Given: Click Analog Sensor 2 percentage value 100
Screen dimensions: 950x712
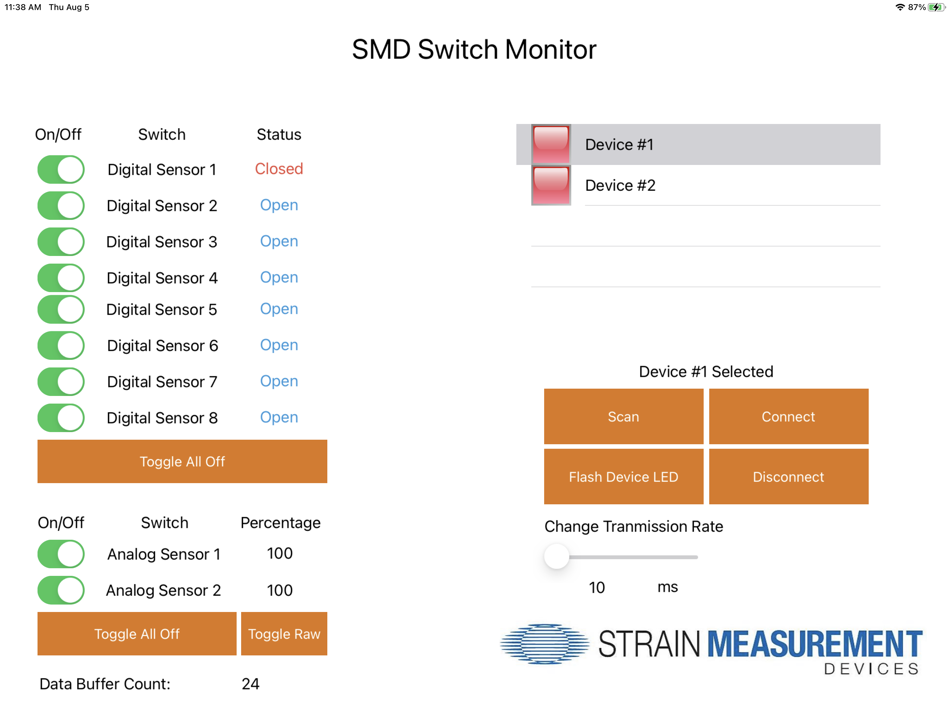Looking at the screenshot, I should (x=279, y=590).
